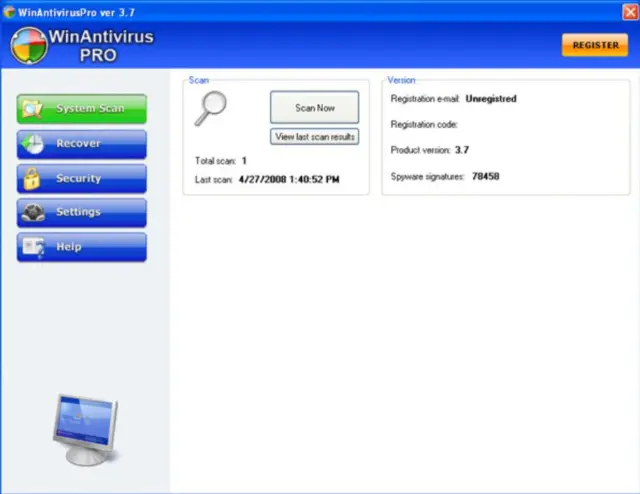This screenshot has height=494, width=640.
Task: Click the orange REGISTER button
Action: point(595,45)
